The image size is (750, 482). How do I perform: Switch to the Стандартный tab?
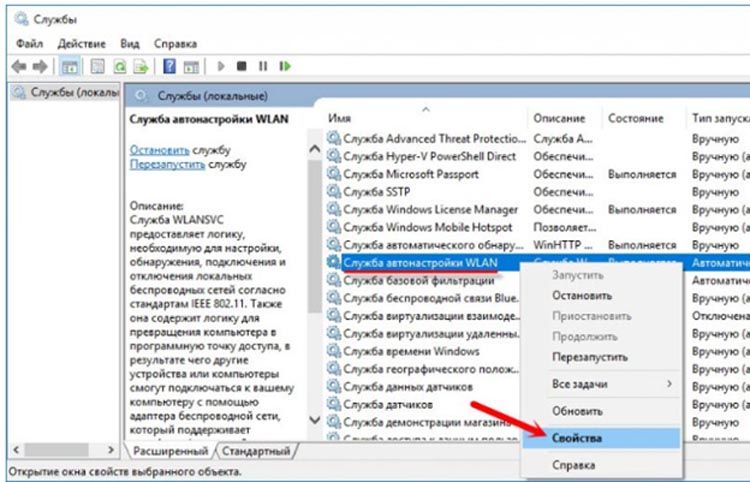(x=256, y=451)
